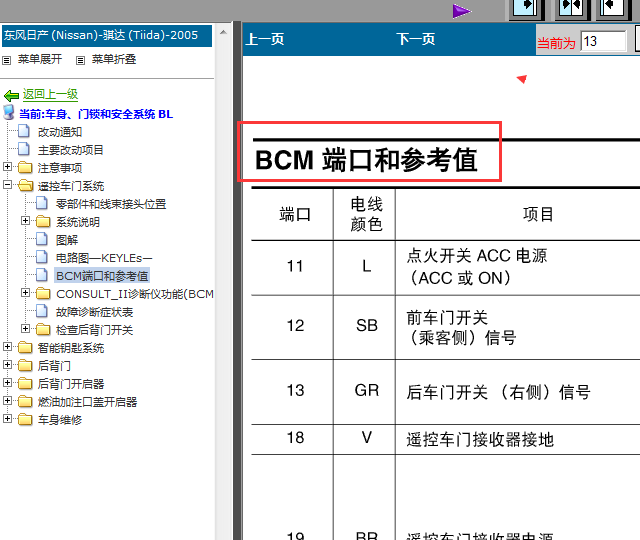The width and height of the screenshot is (640, 540).
Task: Expand the 检查后背门开关 node
Action: 25,329
